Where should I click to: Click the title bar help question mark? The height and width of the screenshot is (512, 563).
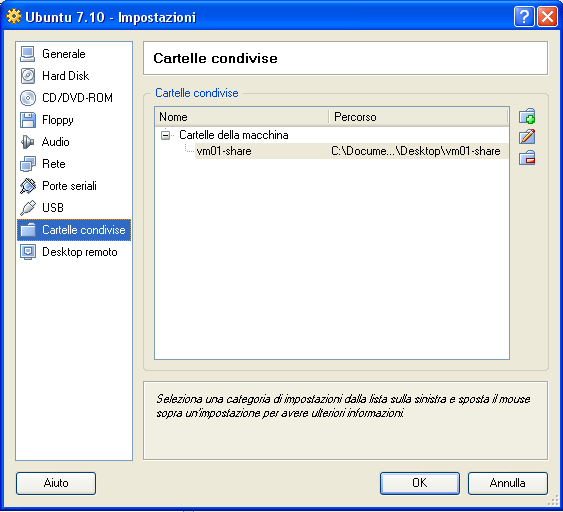pos(524,17)
